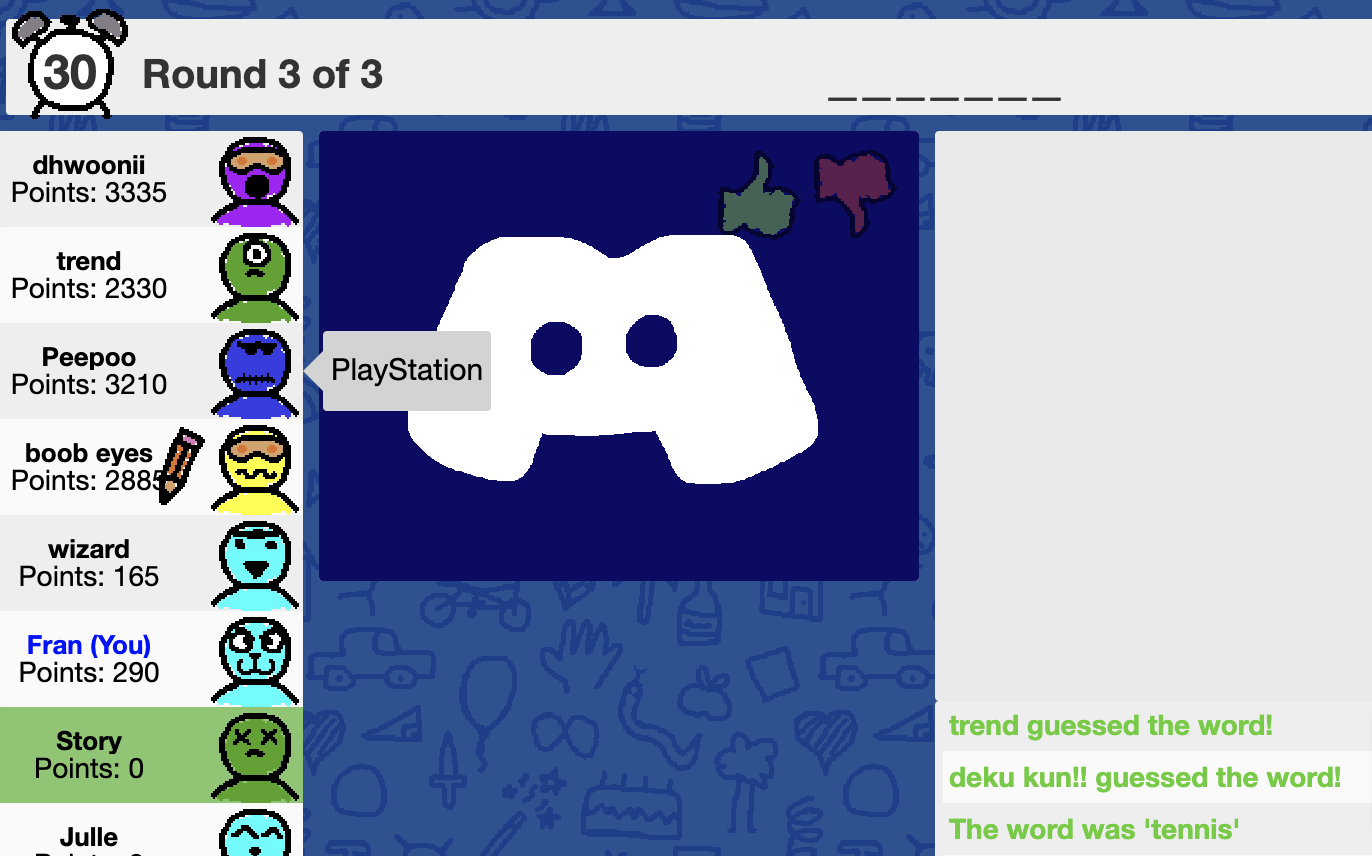Click Story's green dead-eyes avatar

(x=257, y=757)
